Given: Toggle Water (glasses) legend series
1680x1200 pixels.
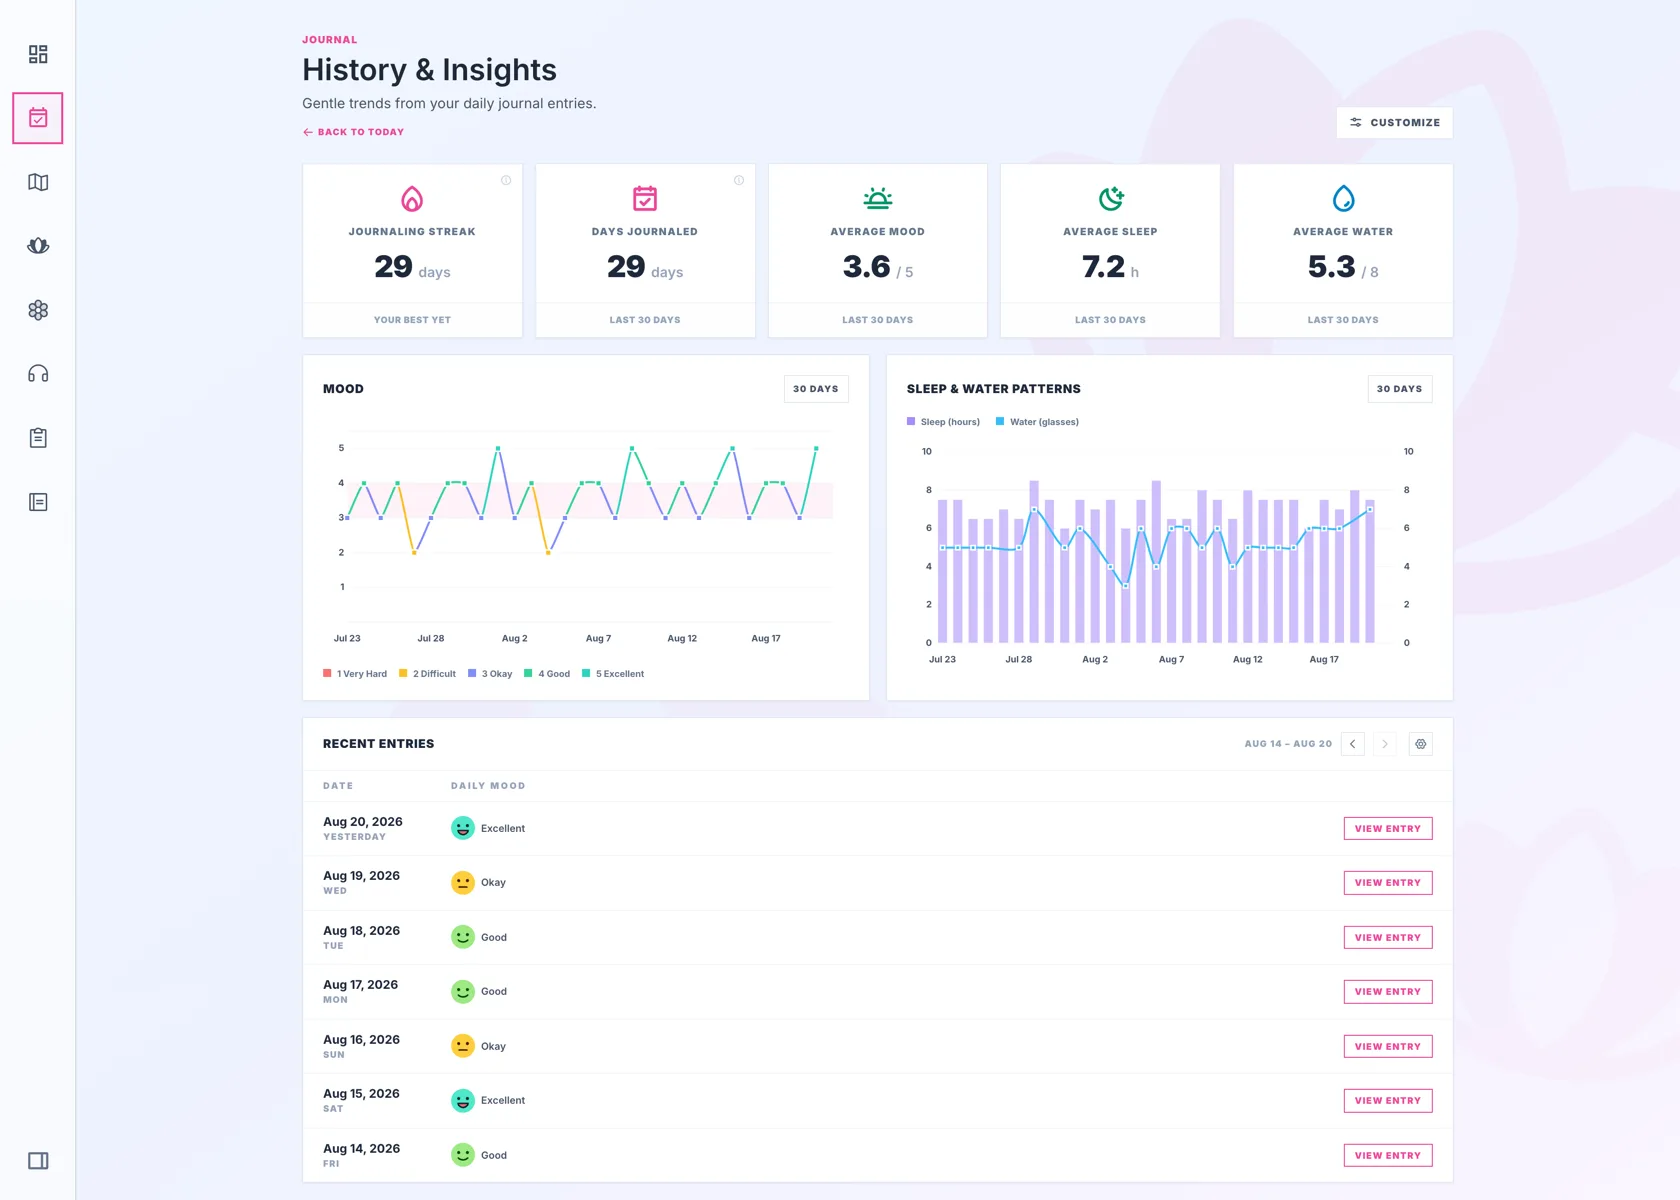Looking at the screenshot, I should [1037, 422].
